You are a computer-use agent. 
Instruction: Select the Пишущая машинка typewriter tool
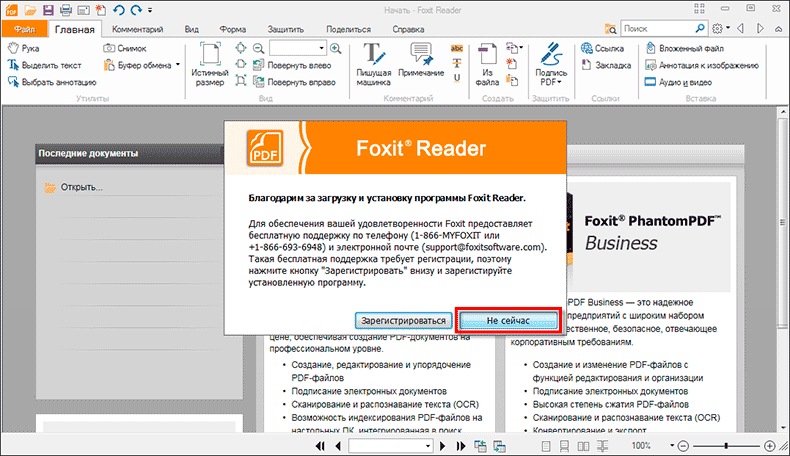pos(373,64)
